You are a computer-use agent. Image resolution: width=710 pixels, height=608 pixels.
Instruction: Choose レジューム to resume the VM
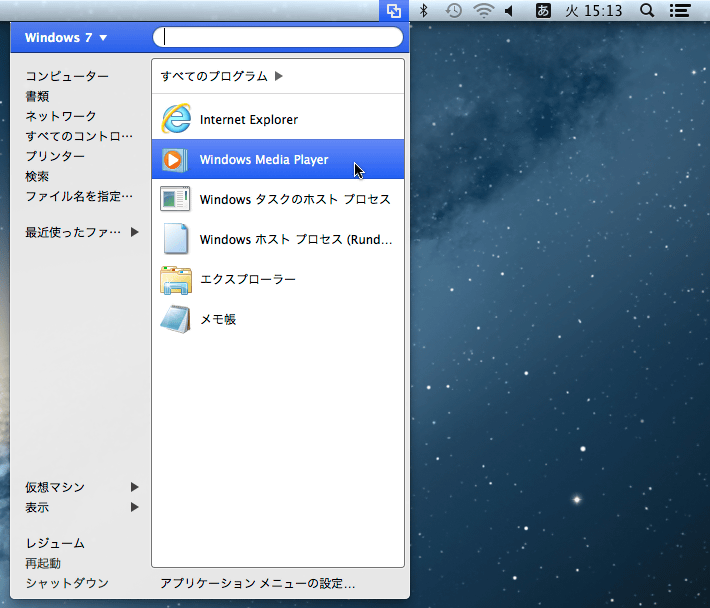click(x=55, y=543)
